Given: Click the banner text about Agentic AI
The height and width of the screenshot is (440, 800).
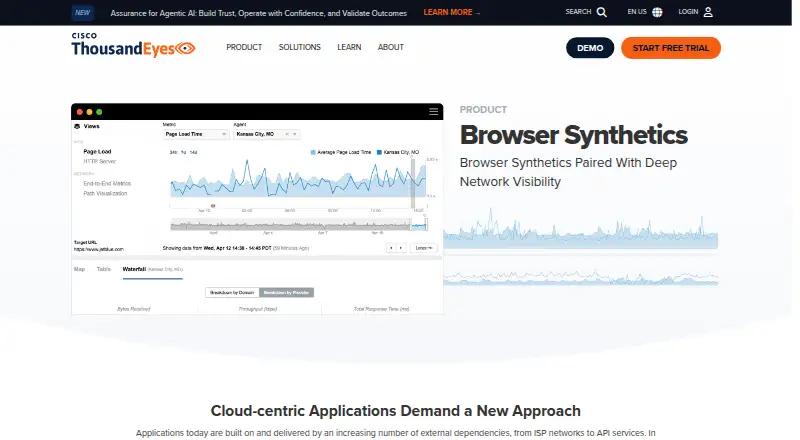Looking at the screenshot, I should (x=259, y=13).
